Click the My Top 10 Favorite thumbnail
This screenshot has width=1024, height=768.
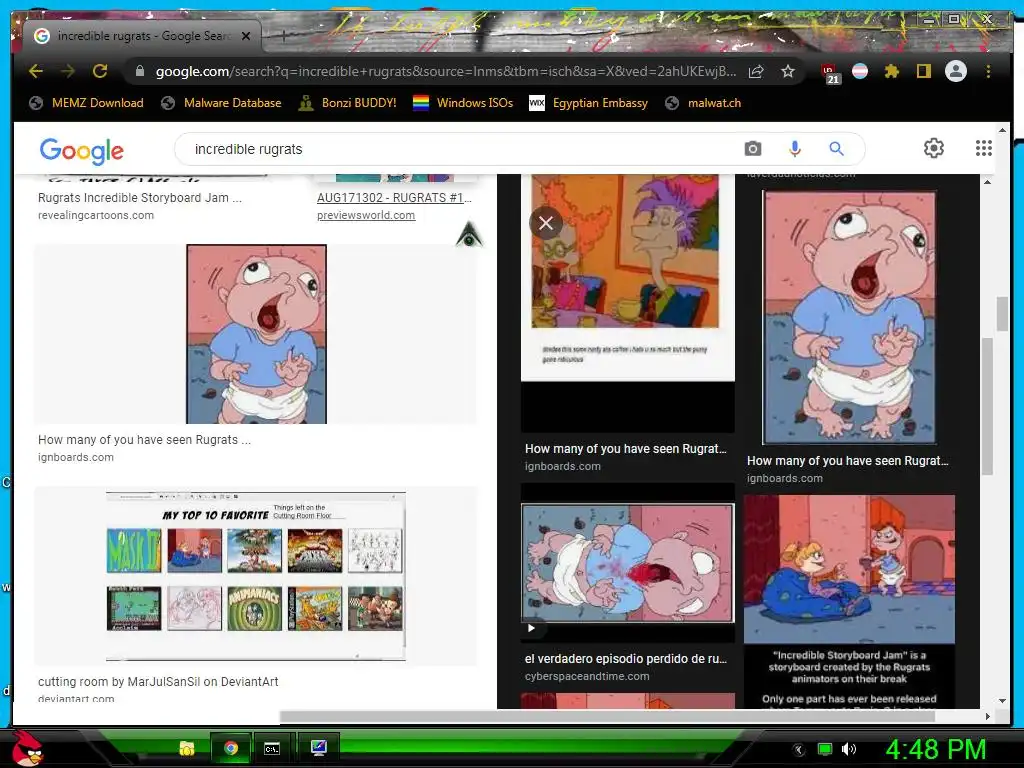pos(256,576)
